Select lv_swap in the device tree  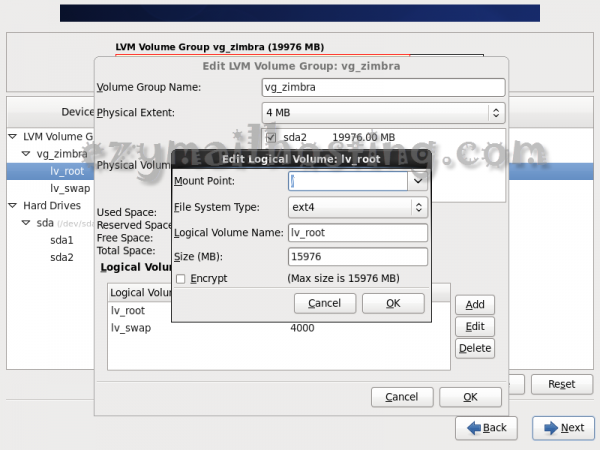point(70,189)
